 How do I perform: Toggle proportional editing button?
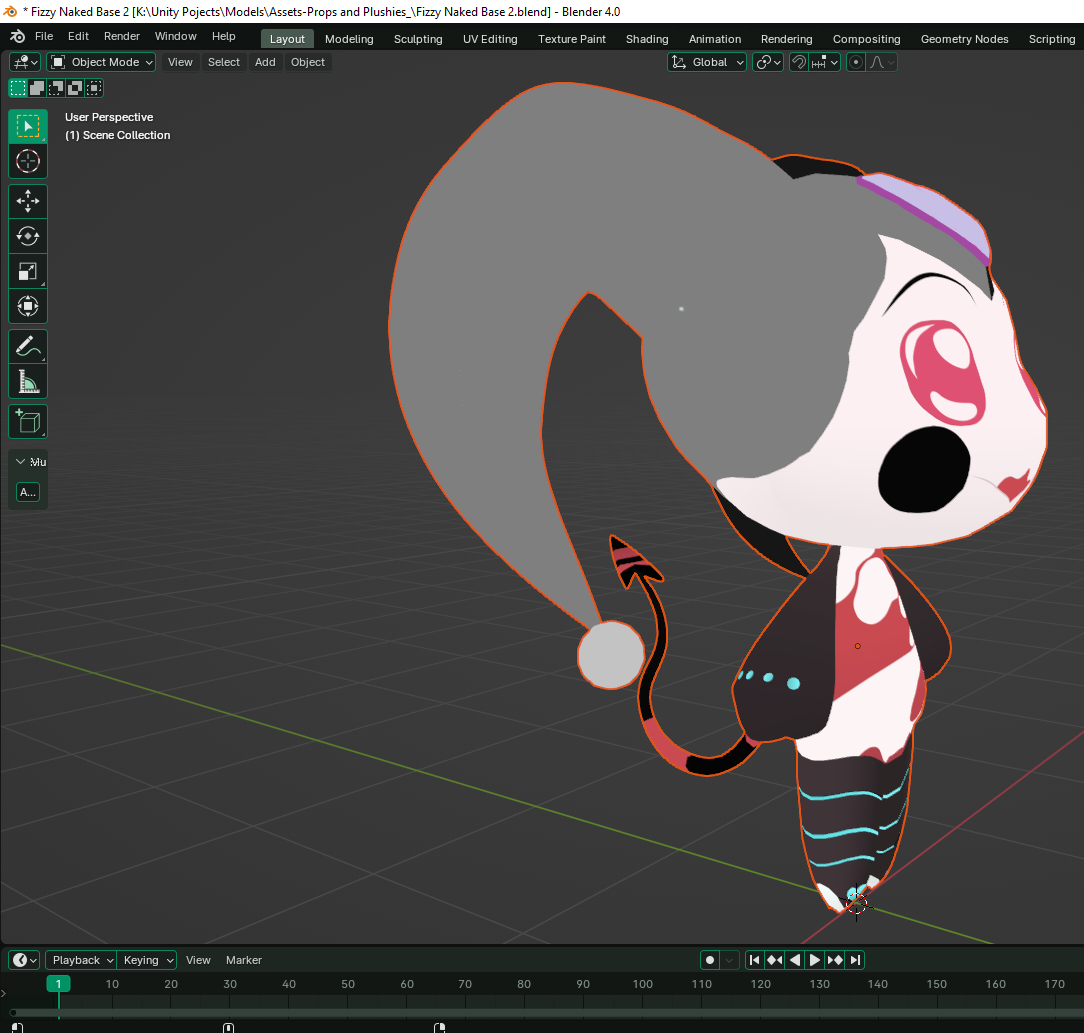(x=856, y=62)
